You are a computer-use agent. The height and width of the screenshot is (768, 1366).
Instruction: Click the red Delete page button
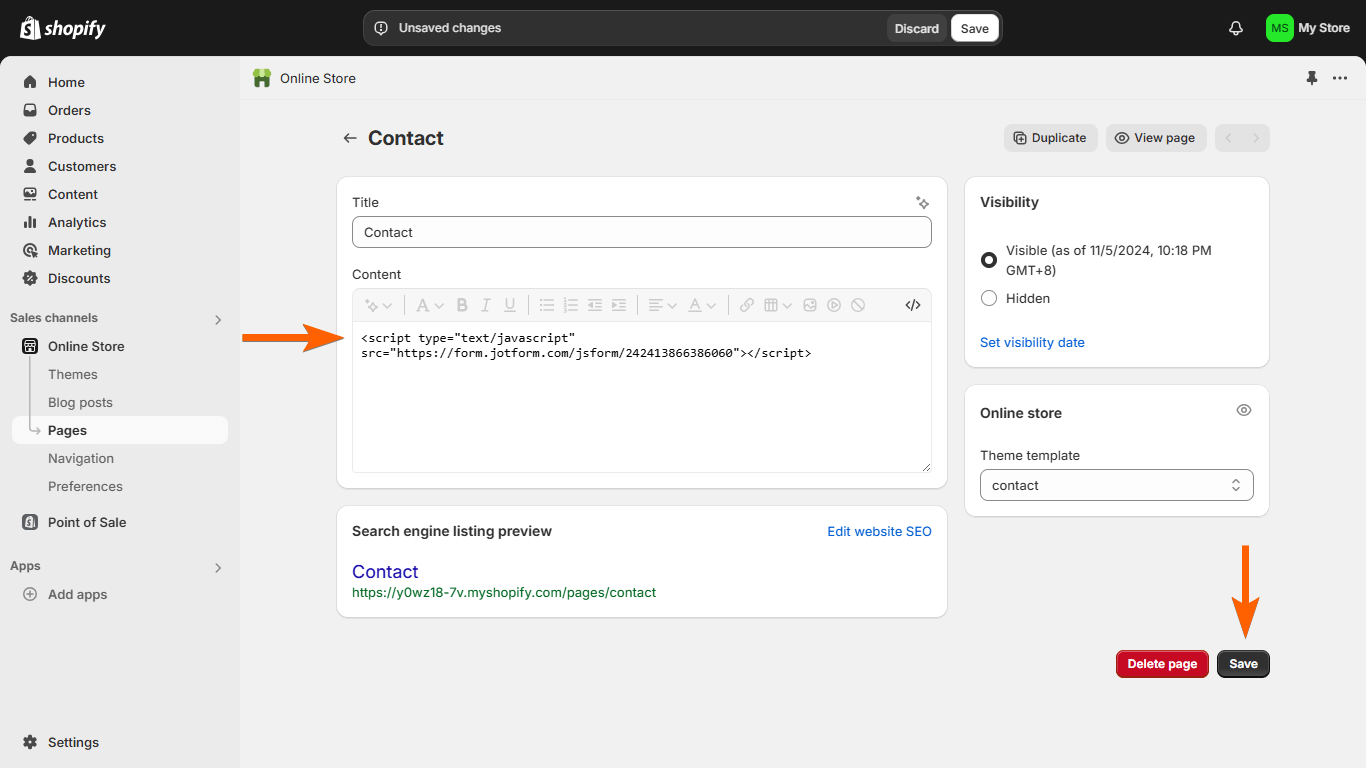tap(1162, 664)
